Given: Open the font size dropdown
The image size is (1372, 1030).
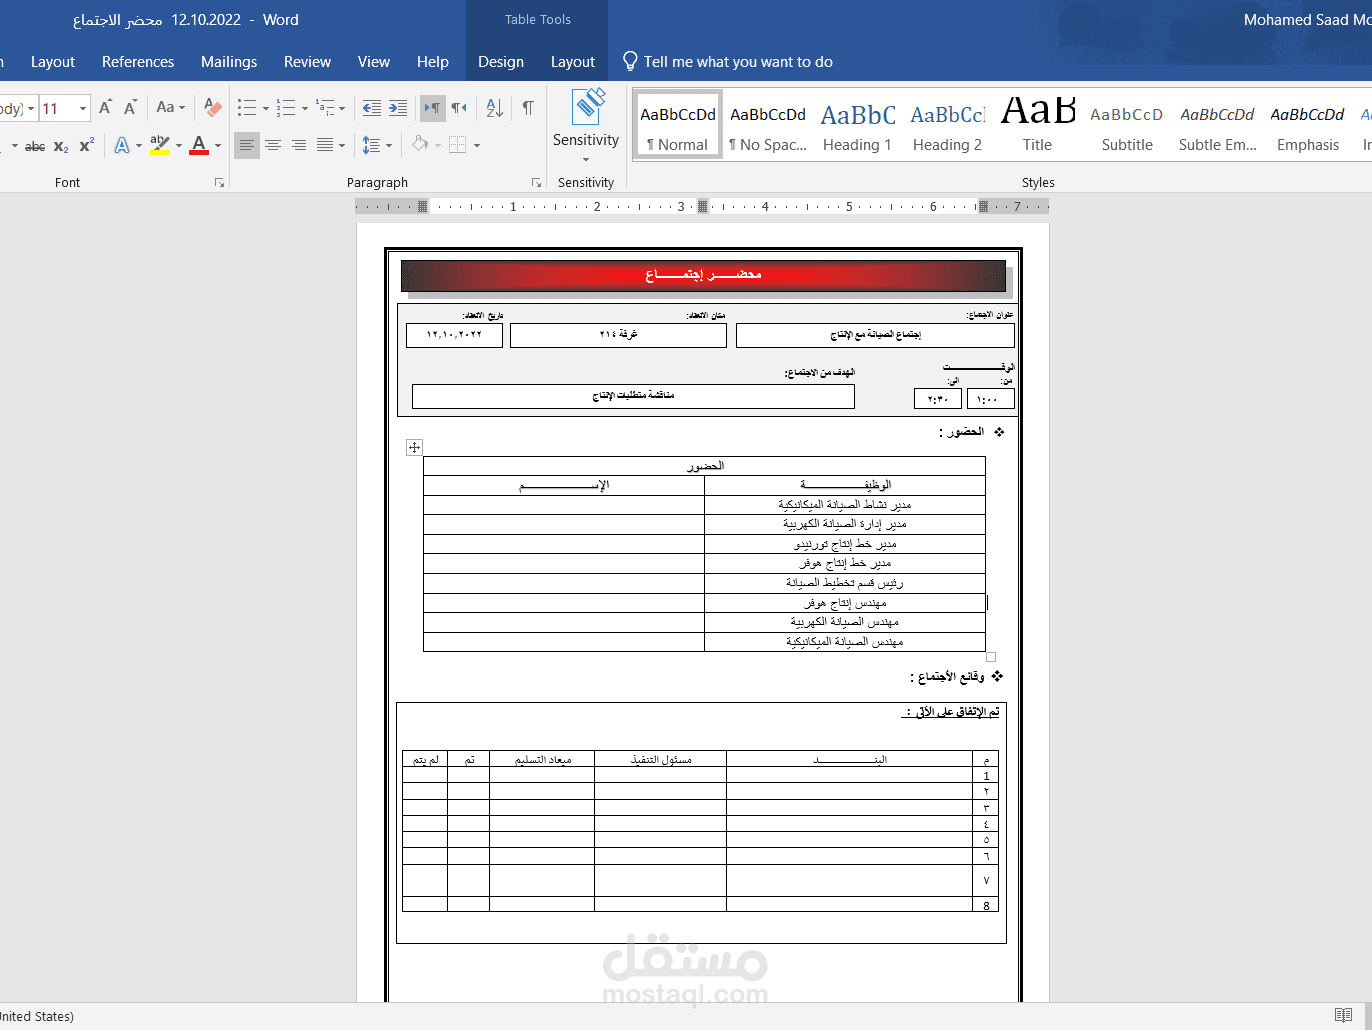Looking at the screenshot, I should 83,108.
